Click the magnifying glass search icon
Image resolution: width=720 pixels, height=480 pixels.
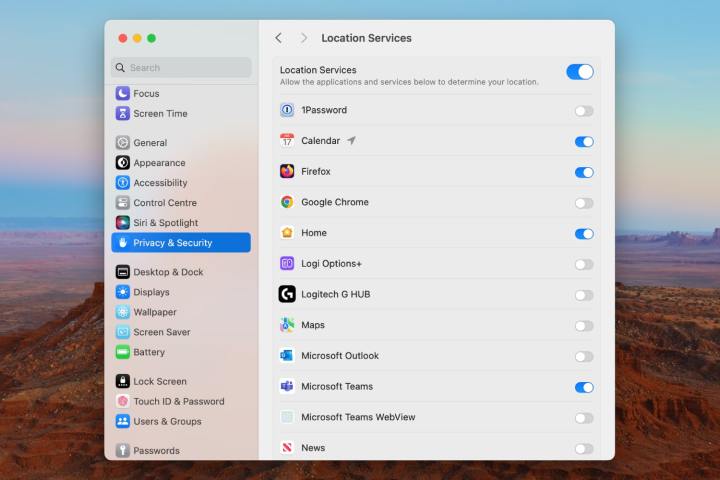click(x=120, y=68)
